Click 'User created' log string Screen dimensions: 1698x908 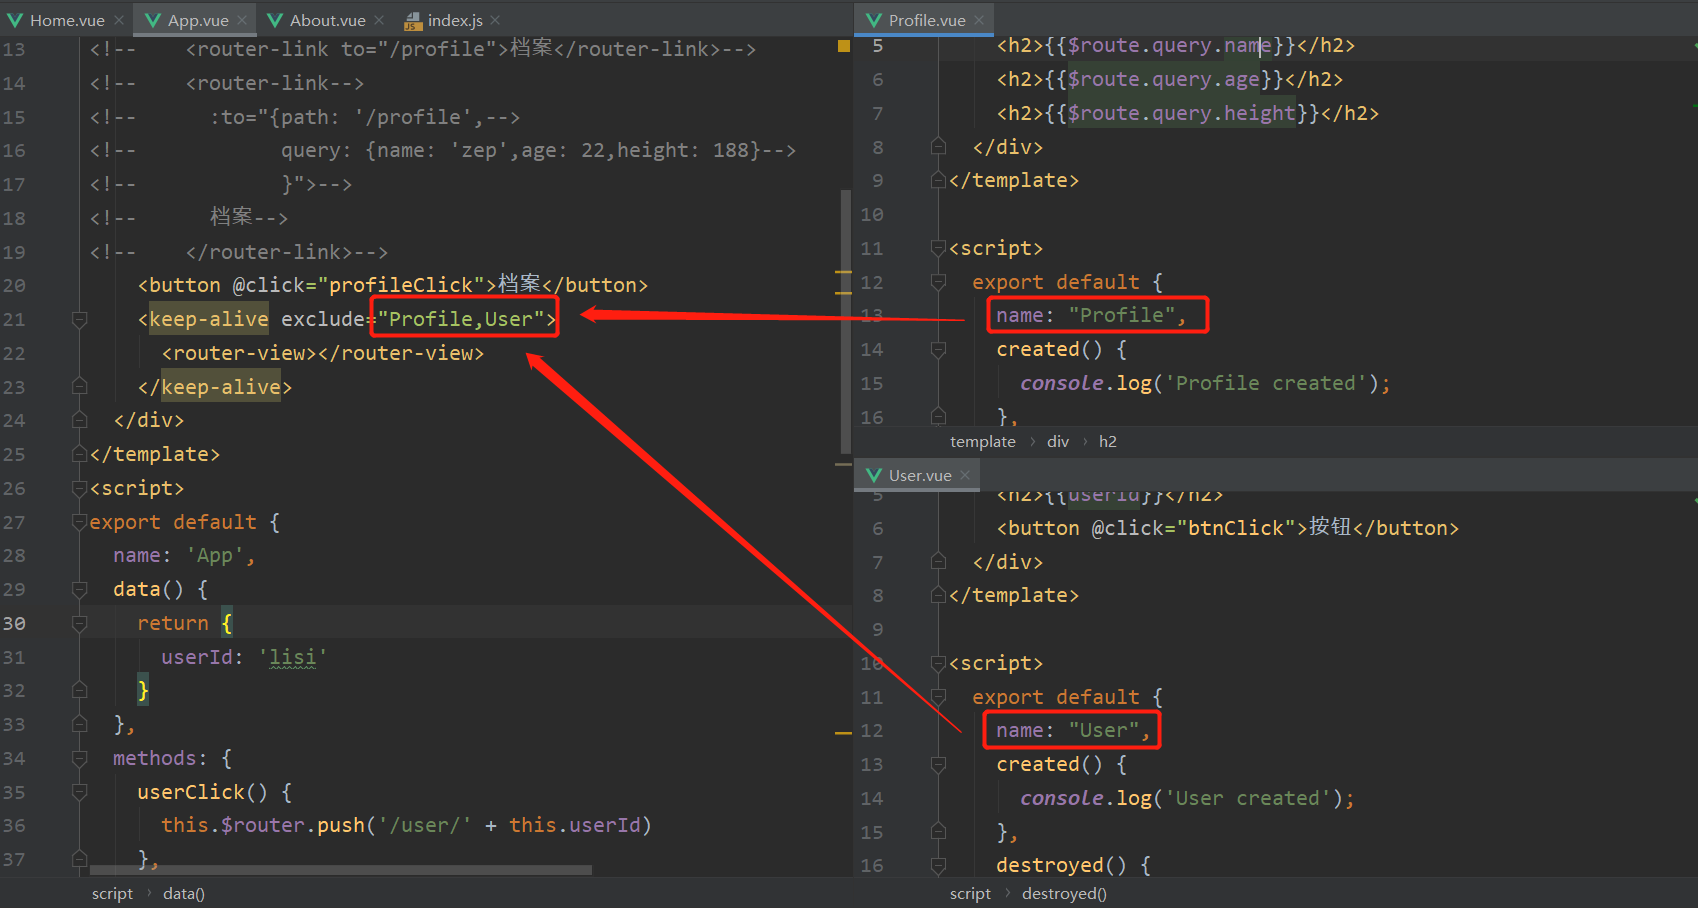click(1248, 798)
